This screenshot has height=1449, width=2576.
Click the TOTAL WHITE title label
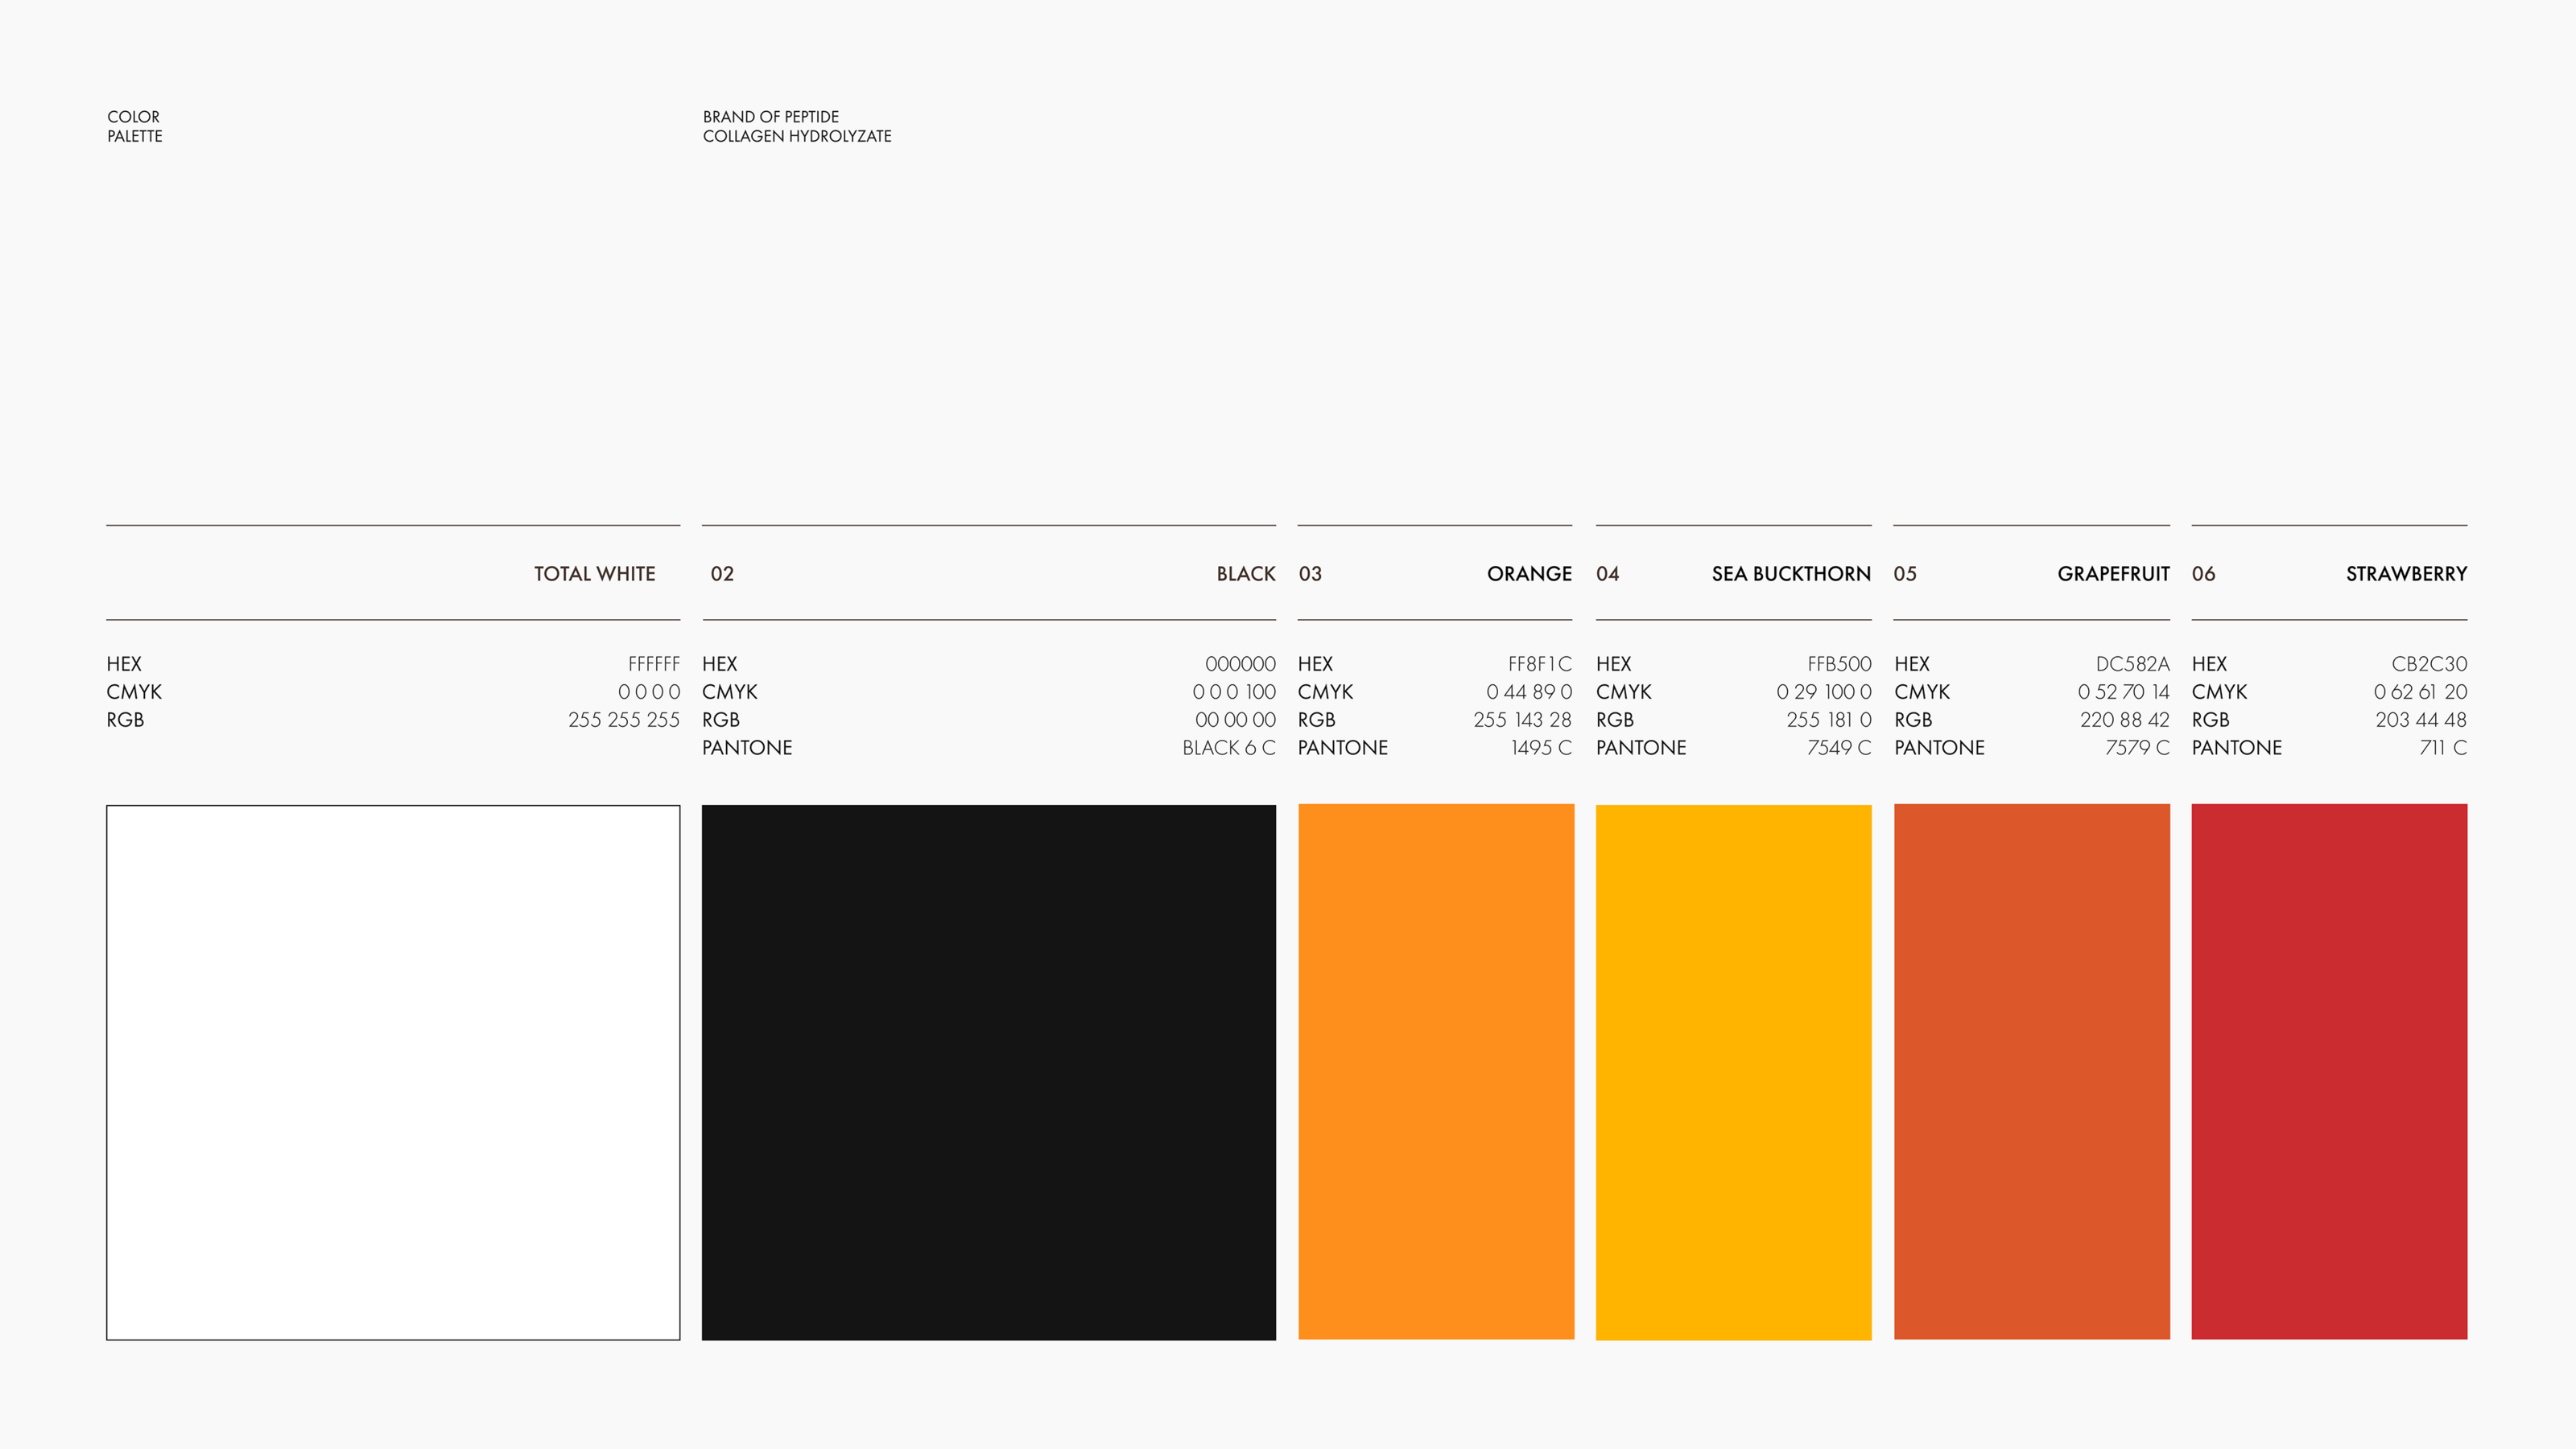pyautogui.click(x=594, y=574)
